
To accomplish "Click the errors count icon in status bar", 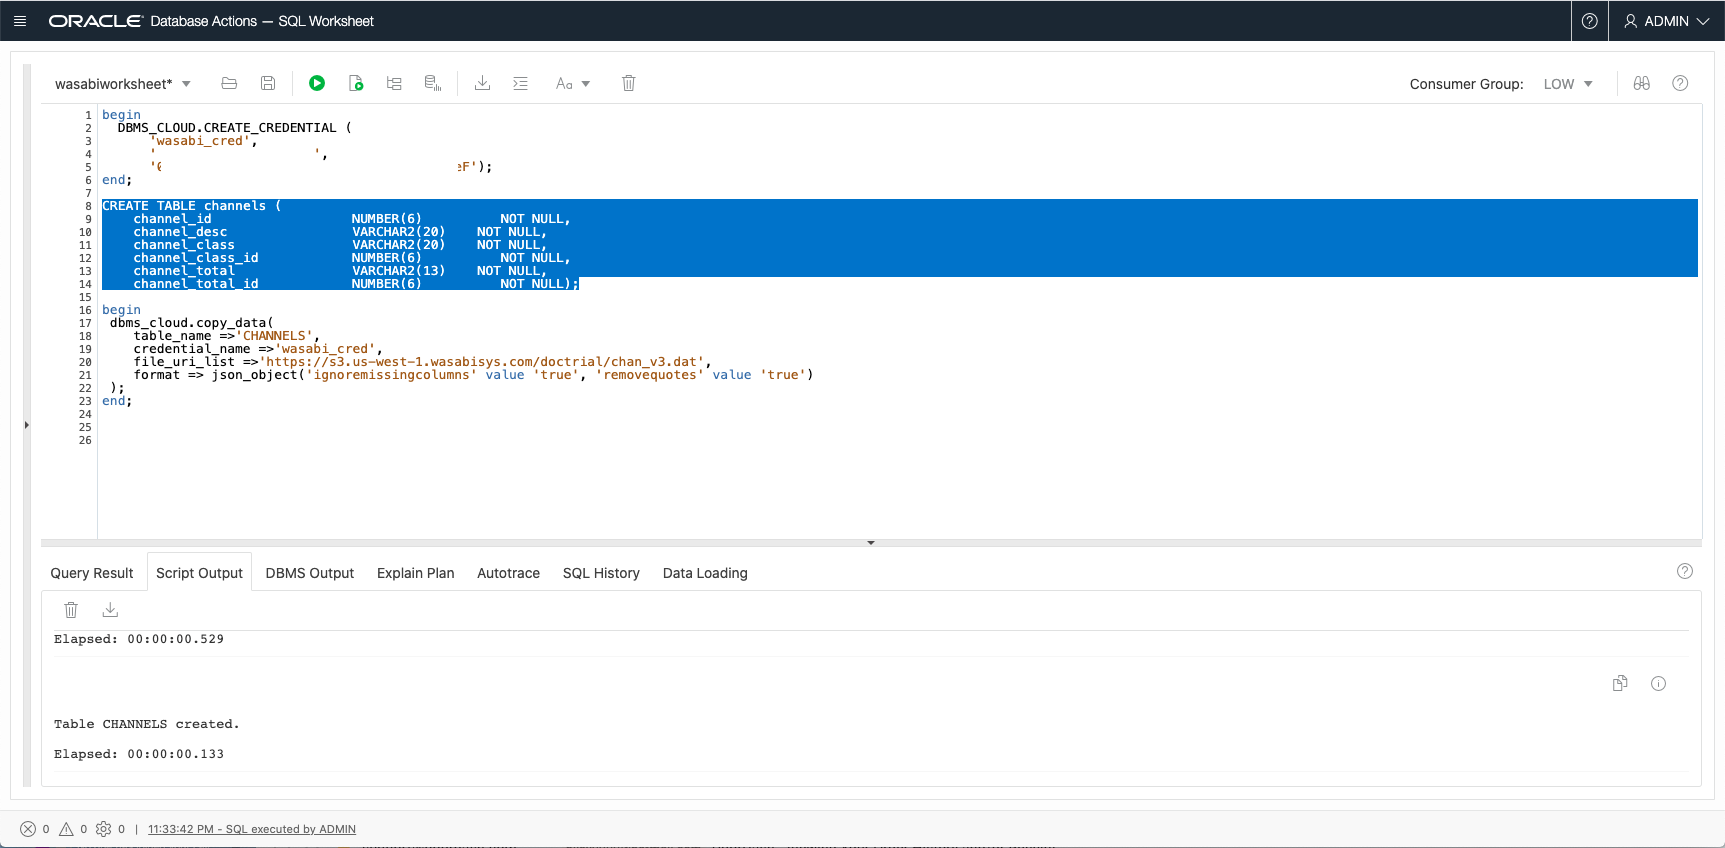I will pos(28,829).
